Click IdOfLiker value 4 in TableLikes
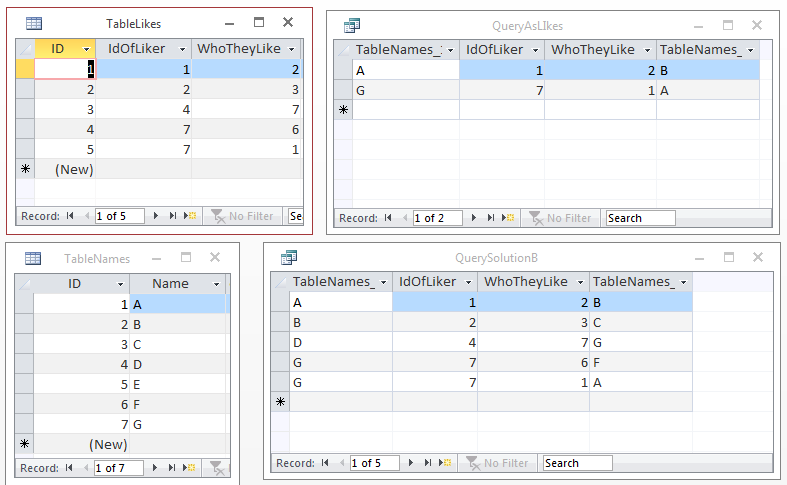Image resolution: width=787 pixels, height=485 pixels. click(144, 109)
